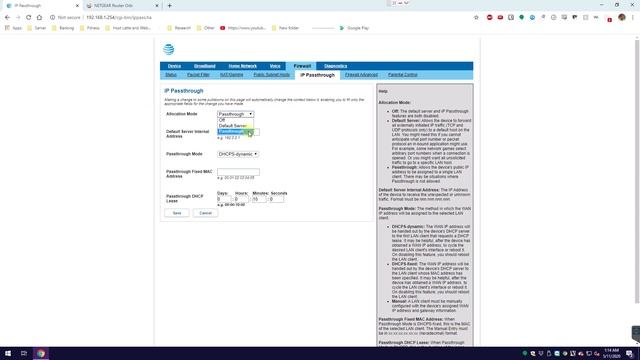The width and height of the screenshot is (640, 360).
Task: Open the Parental Control sub-tab
Action: tap(402, 75)
